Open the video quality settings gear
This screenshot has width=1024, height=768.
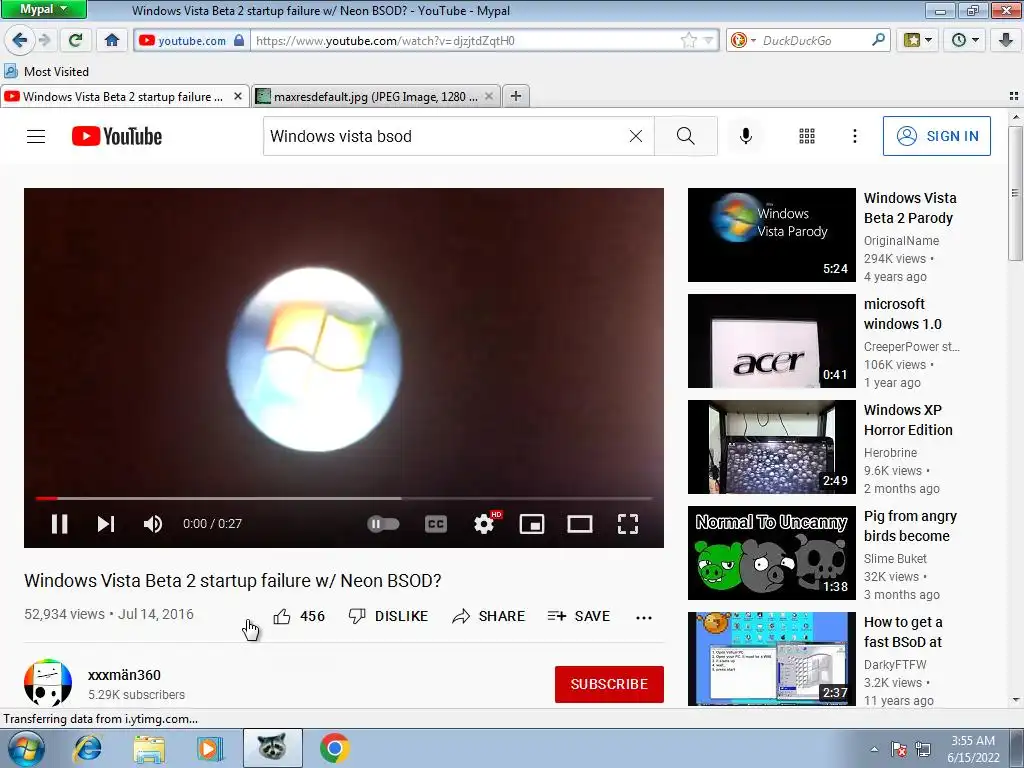coord(485,524)
